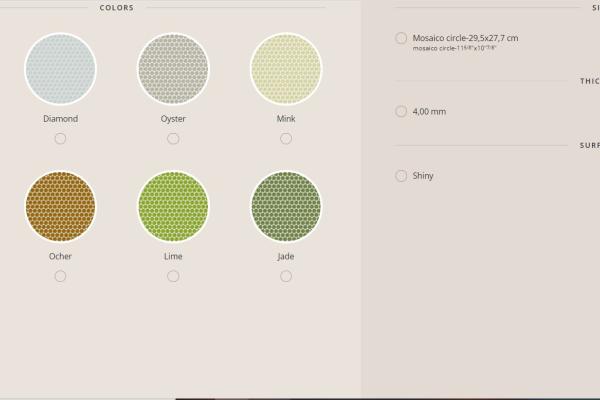Screen dimensions: 600x400
Task: Click the Mink mosaic color swatch
Action: 286,69
